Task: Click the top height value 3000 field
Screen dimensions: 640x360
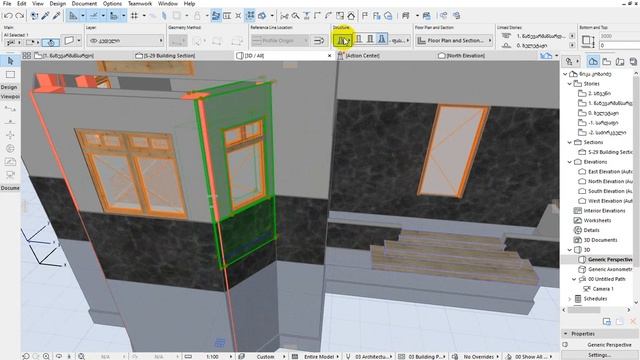Action: [x=619, y=36]
